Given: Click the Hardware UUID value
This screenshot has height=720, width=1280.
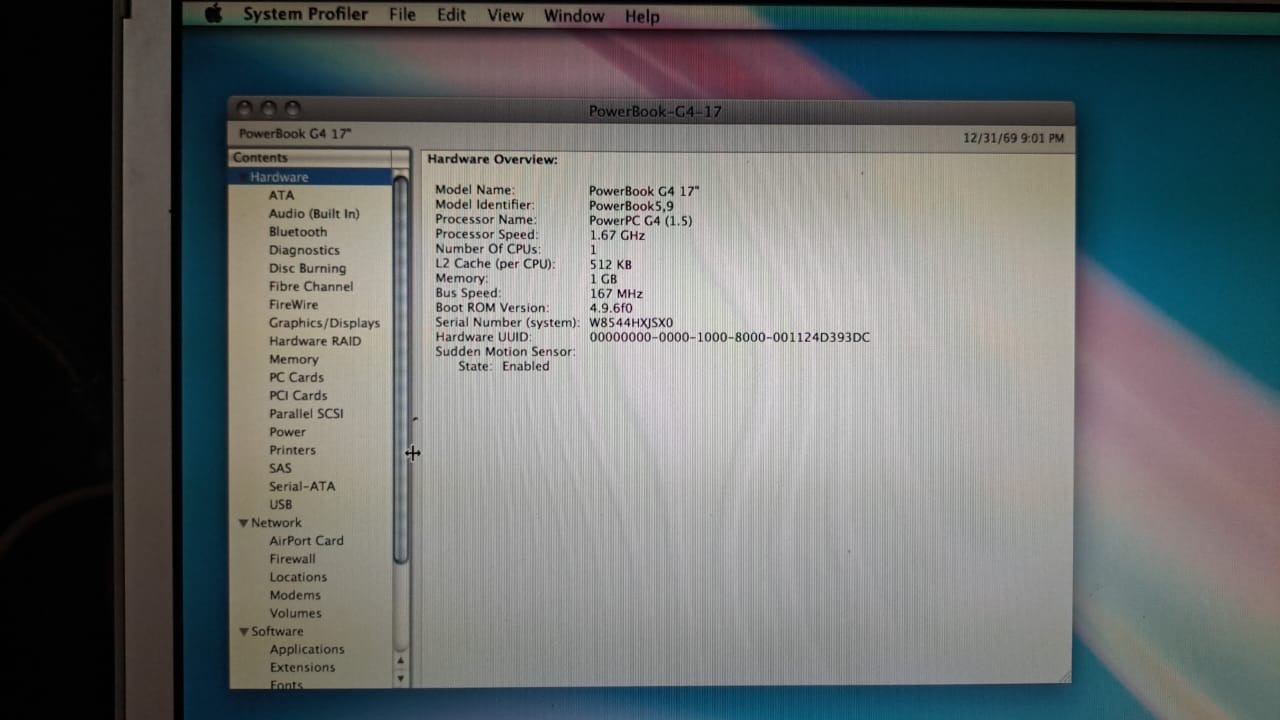Looking at the screenshot, I should (729, 337).
